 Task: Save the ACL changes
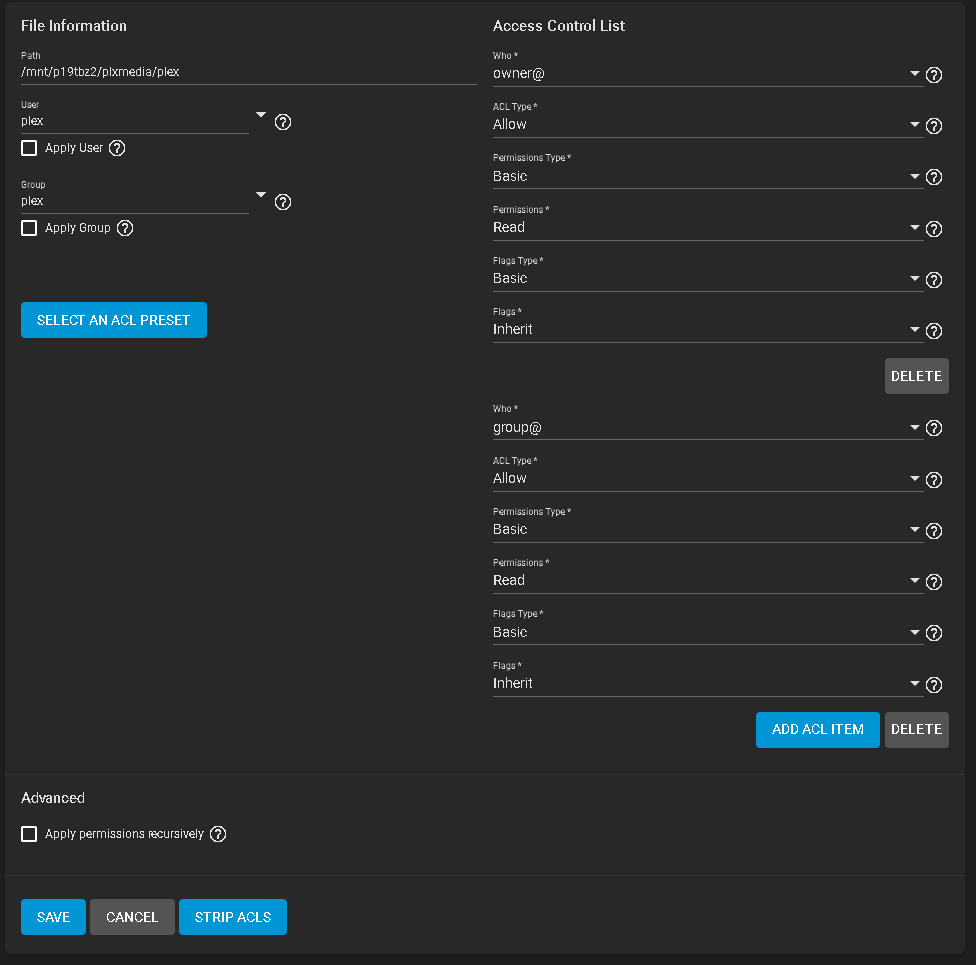pos(54,917)
